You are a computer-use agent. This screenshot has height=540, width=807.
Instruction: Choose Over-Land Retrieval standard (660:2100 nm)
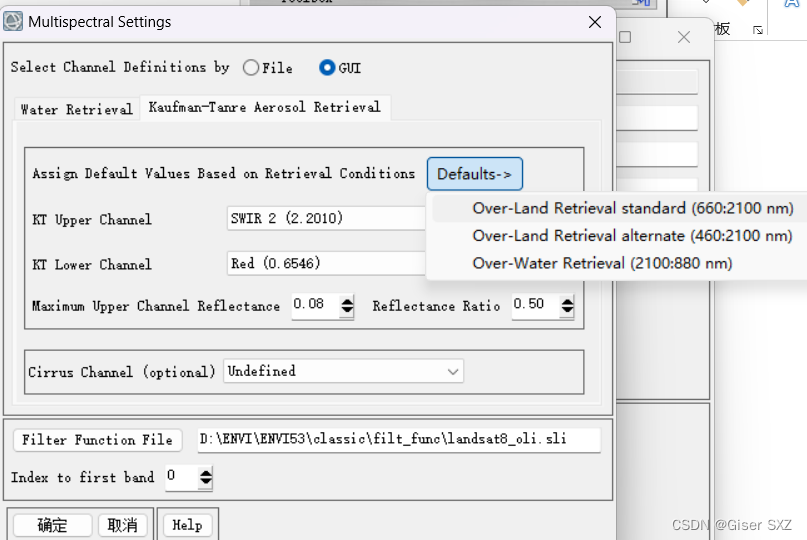tap(633, 208)
